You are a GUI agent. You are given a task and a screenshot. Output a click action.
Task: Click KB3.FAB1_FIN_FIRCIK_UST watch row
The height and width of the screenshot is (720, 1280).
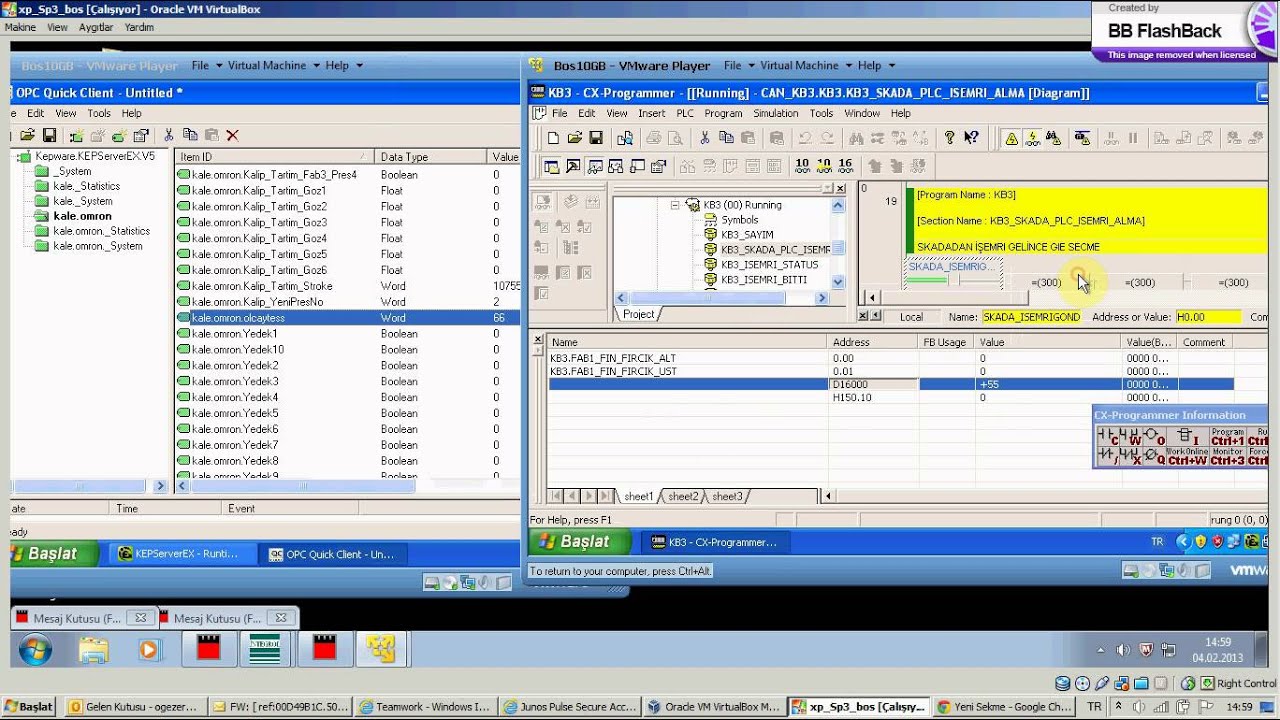890,371
